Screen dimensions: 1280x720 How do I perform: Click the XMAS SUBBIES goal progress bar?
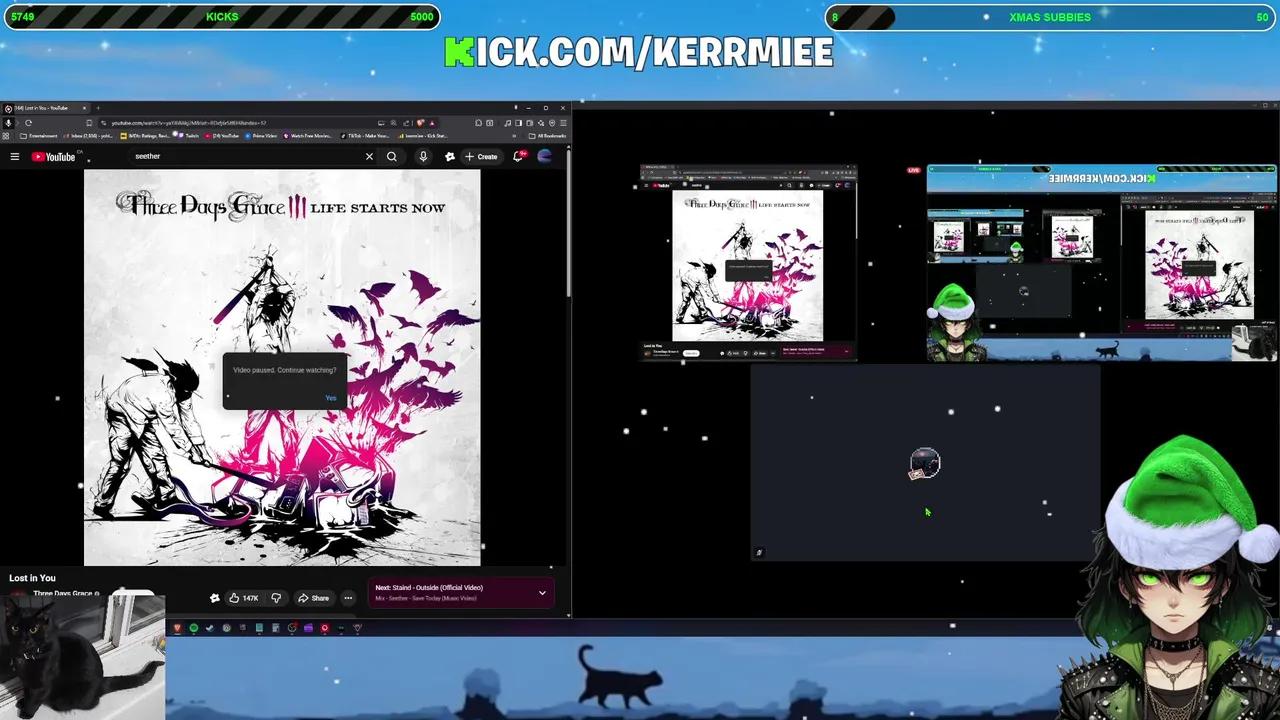pyautogui.click(x=1050, y=17)
